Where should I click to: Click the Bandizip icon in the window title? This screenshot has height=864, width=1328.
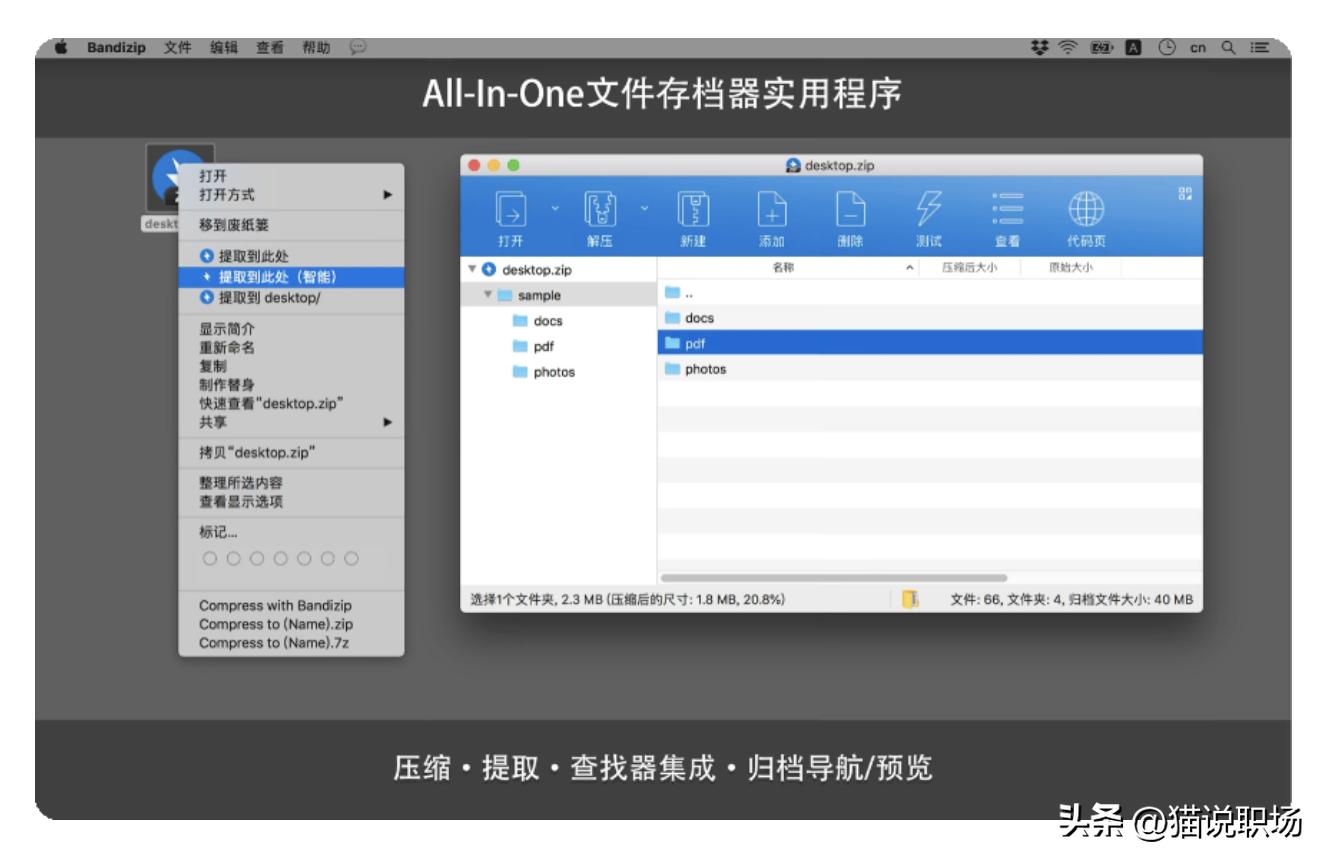[794, 165]
